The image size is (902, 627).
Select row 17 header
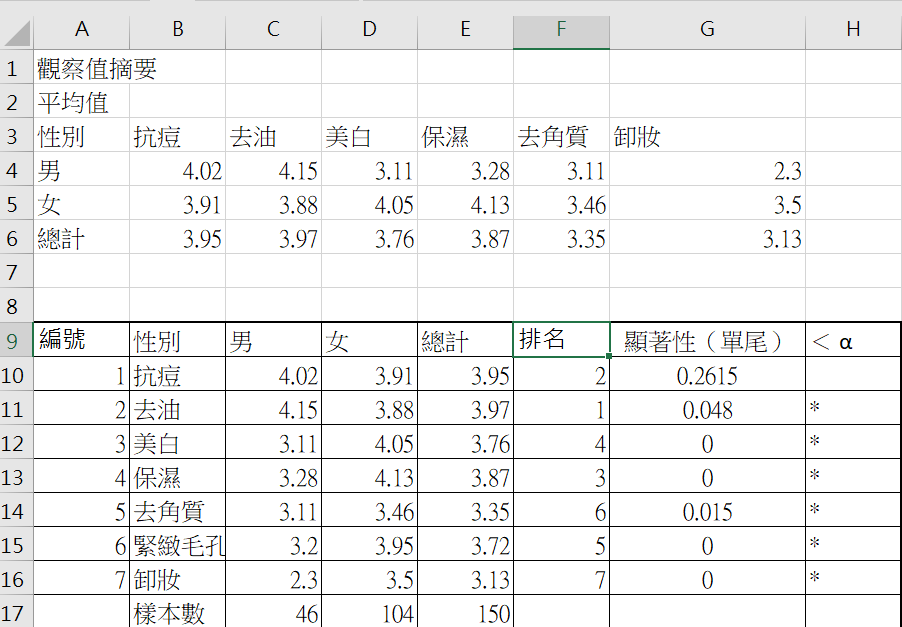tap(14, 613)
